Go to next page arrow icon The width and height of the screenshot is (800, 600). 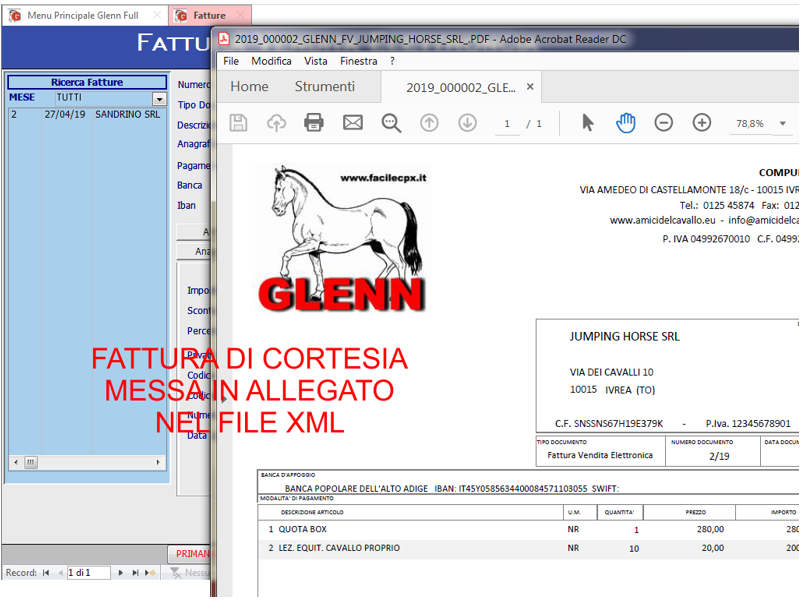pyautogui.click(x=467, y=123)
